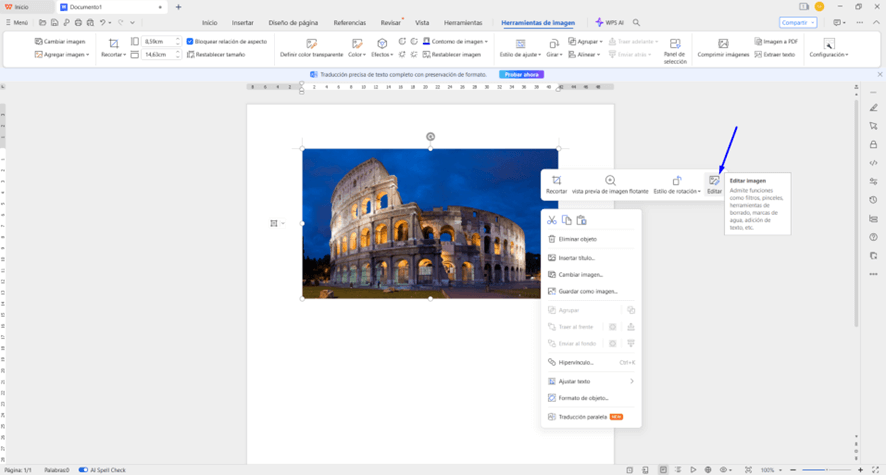Click the Compartir button
Viewport: 886px width, 475px height.
coord(797,22)
